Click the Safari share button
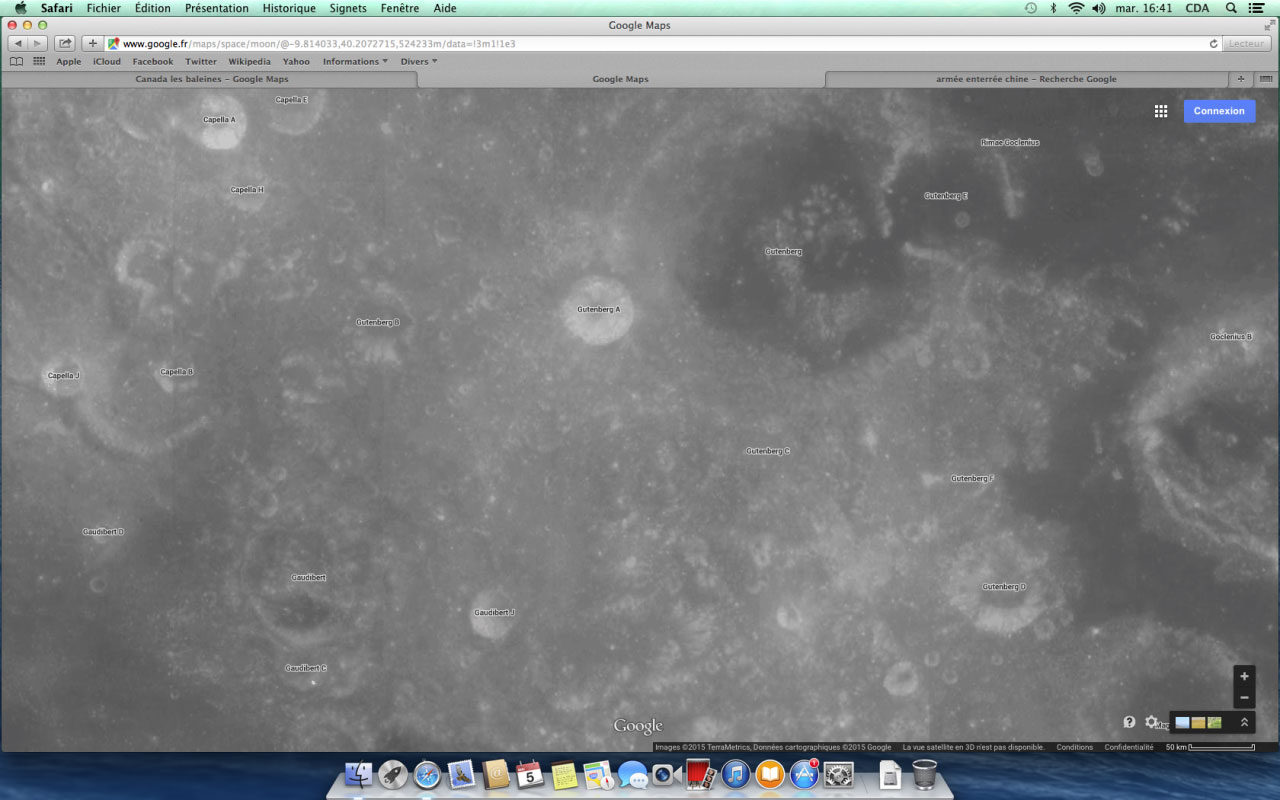 tap(65, 43)
